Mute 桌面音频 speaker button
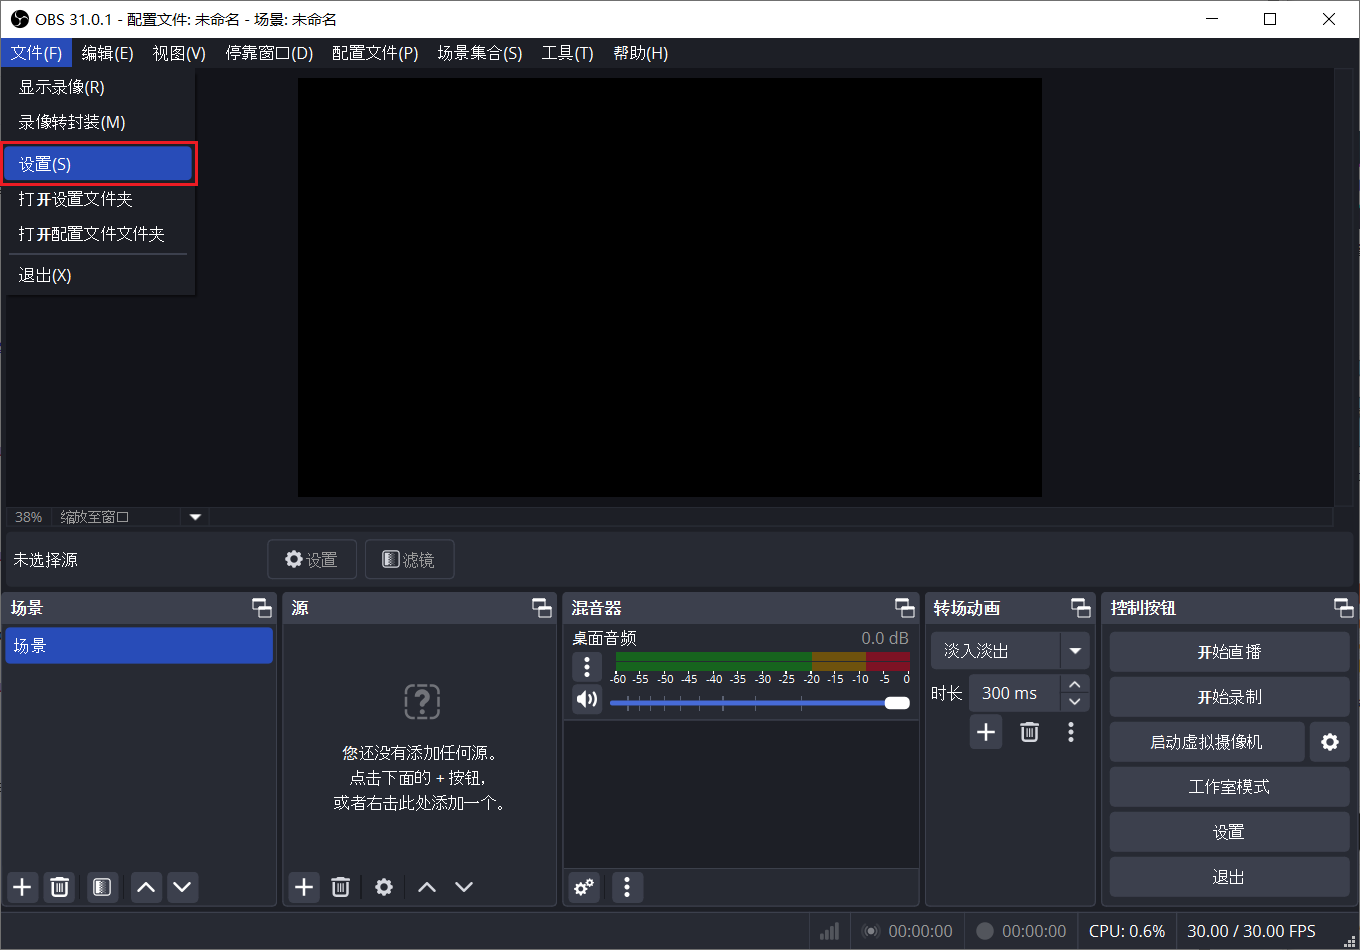 587,699
